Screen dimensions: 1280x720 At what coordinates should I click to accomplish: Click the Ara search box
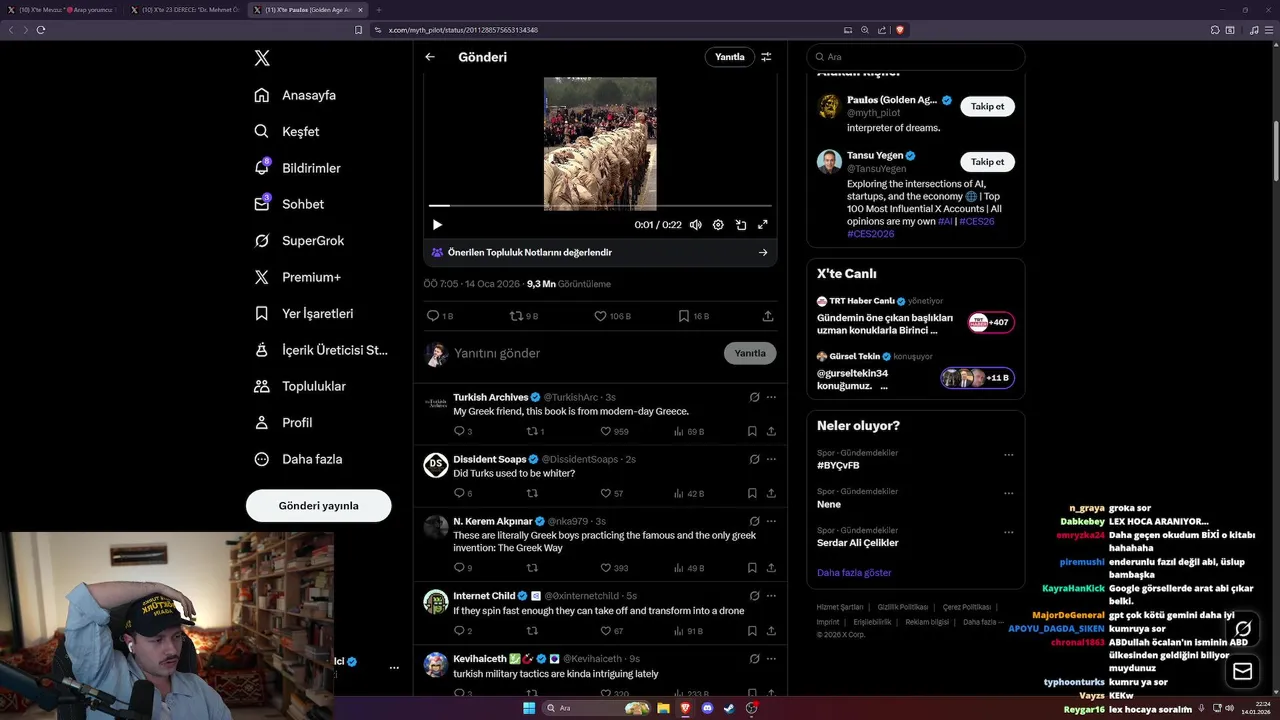point(916,57)
